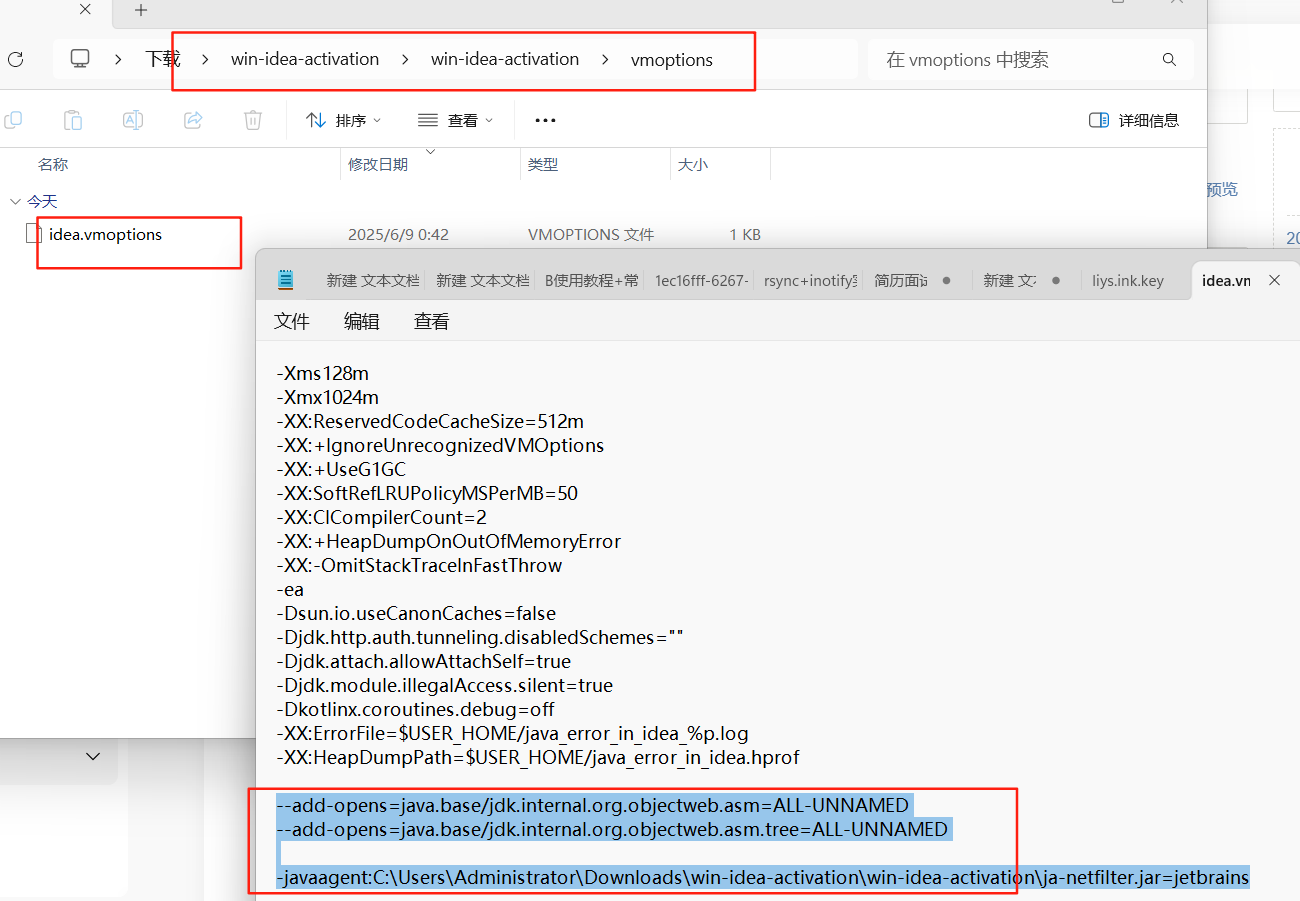Screen dimensions: 1300x901
Task: Click the Copy icon in Explorer toolbar
Action: pyautogui.click(x=13, y=120)
